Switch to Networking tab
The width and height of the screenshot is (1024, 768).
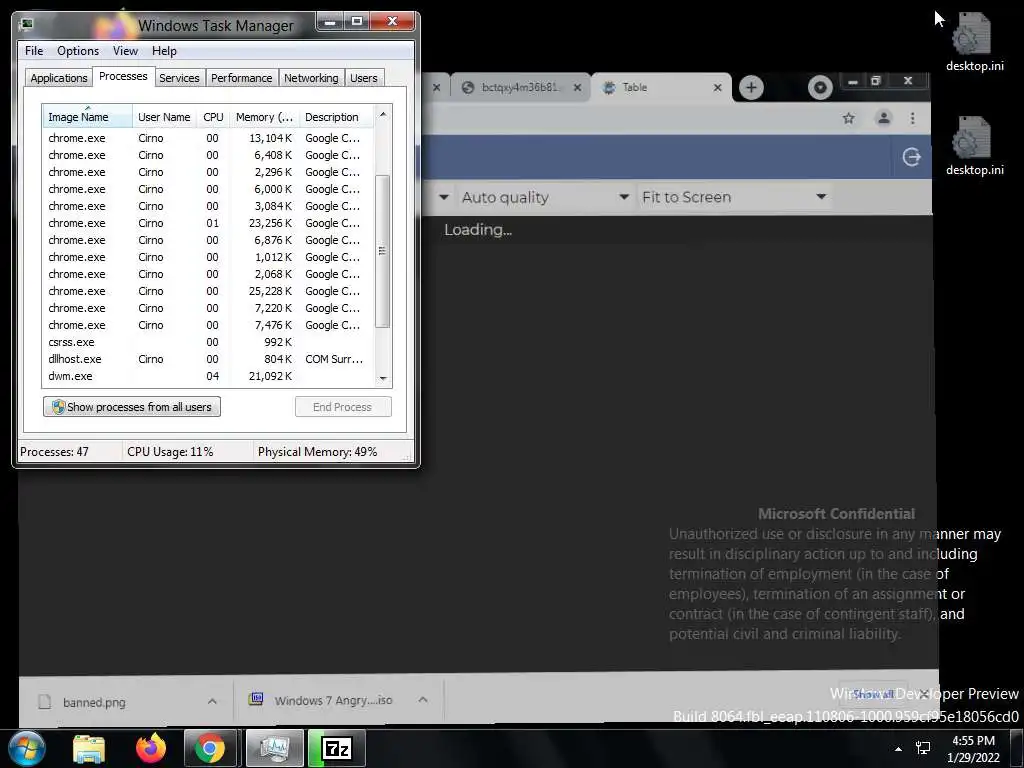point(311,78)
